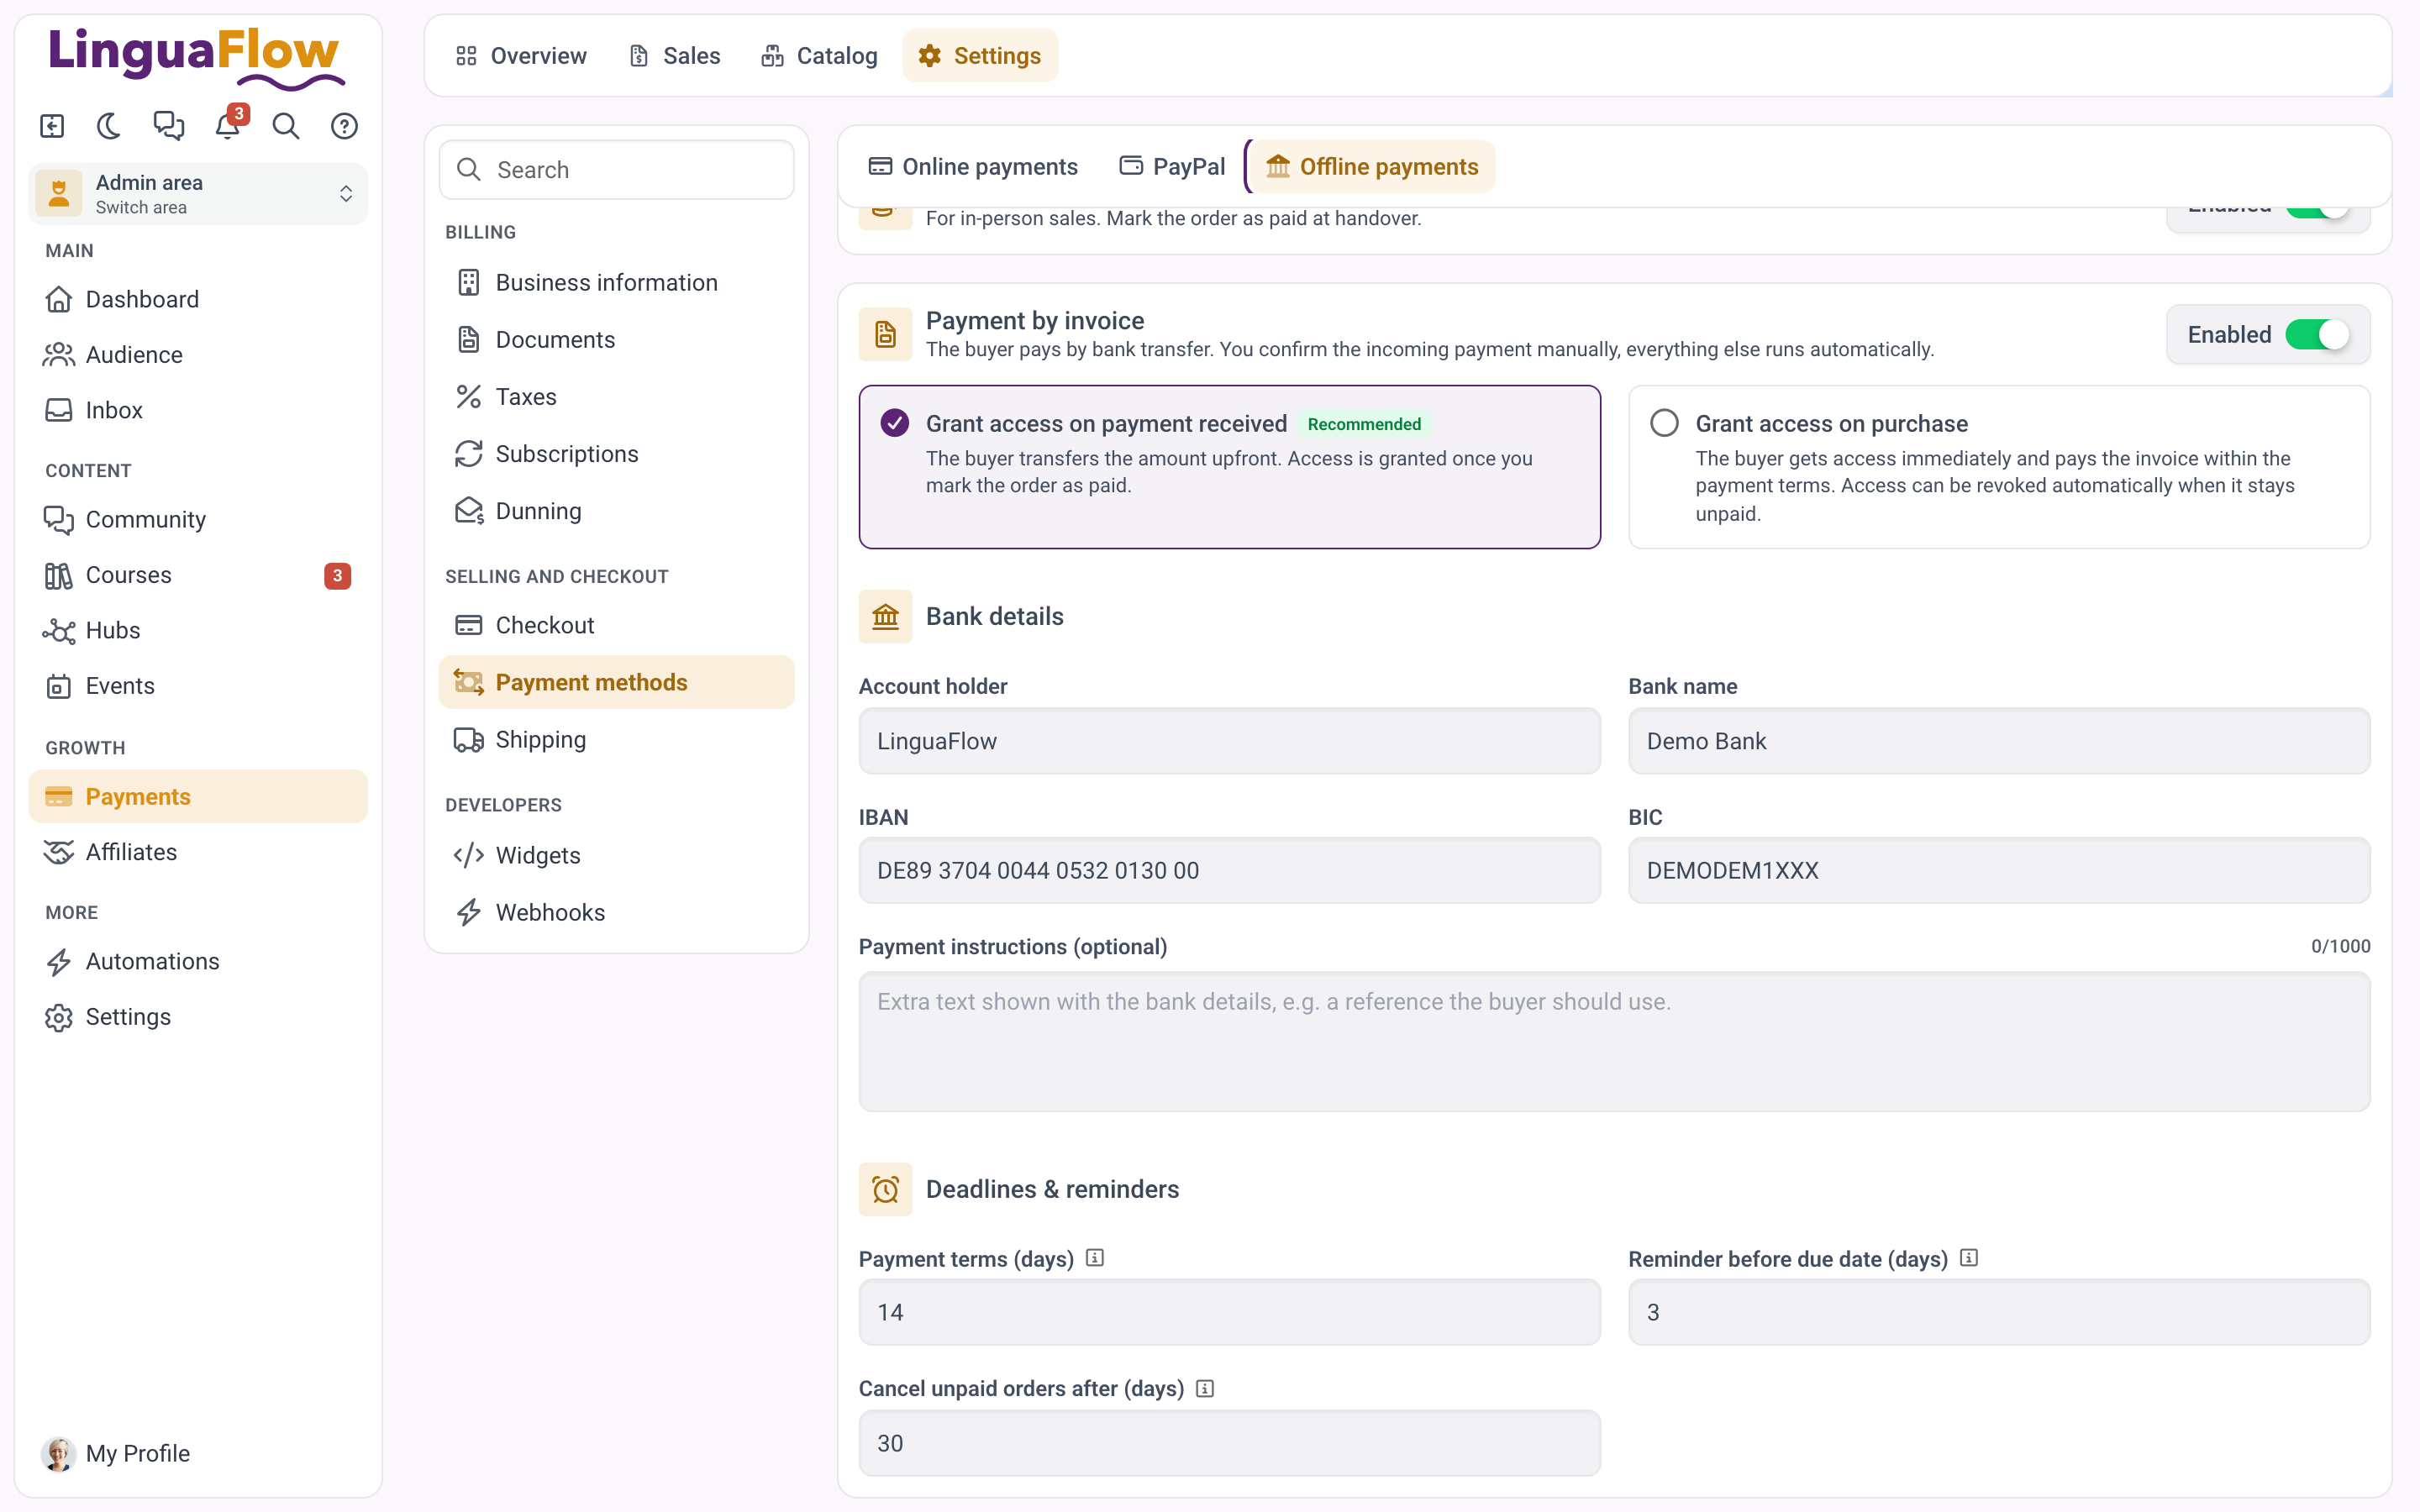Image resolution: width=2420 pixels, height=1512 pixels.
Task: Open the help question mark icon
Action: [x=344, y=126]
